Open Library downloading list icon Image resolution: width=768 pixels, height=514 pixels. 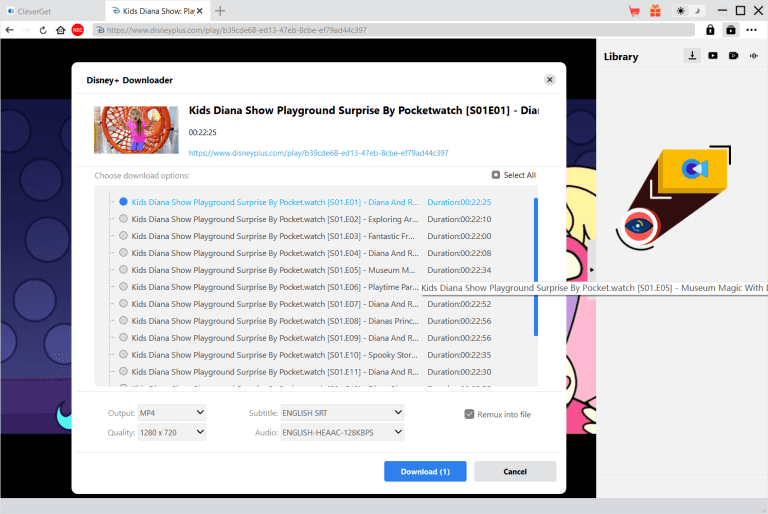click(692, 56)
